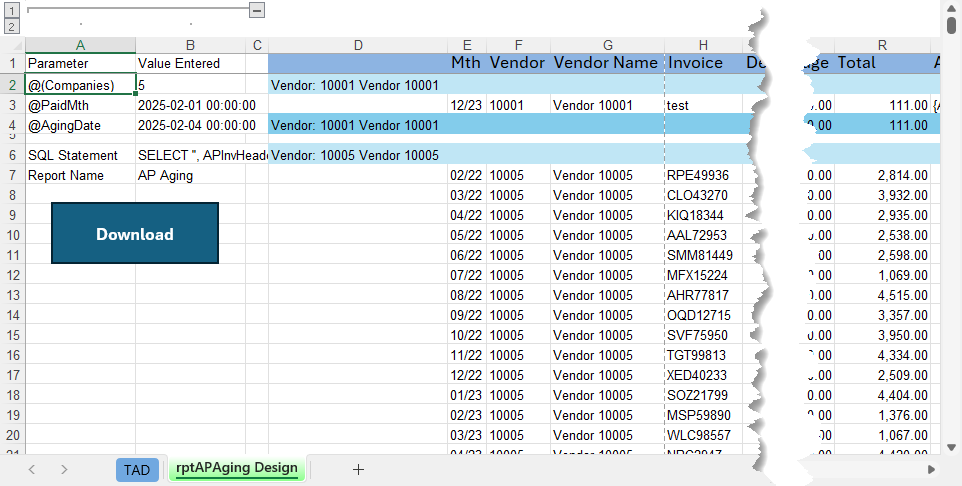This screenshot has width=962, height=486.
Task: Click the vertical scrollbar down arrow
Action: click(x=952, y=447)
